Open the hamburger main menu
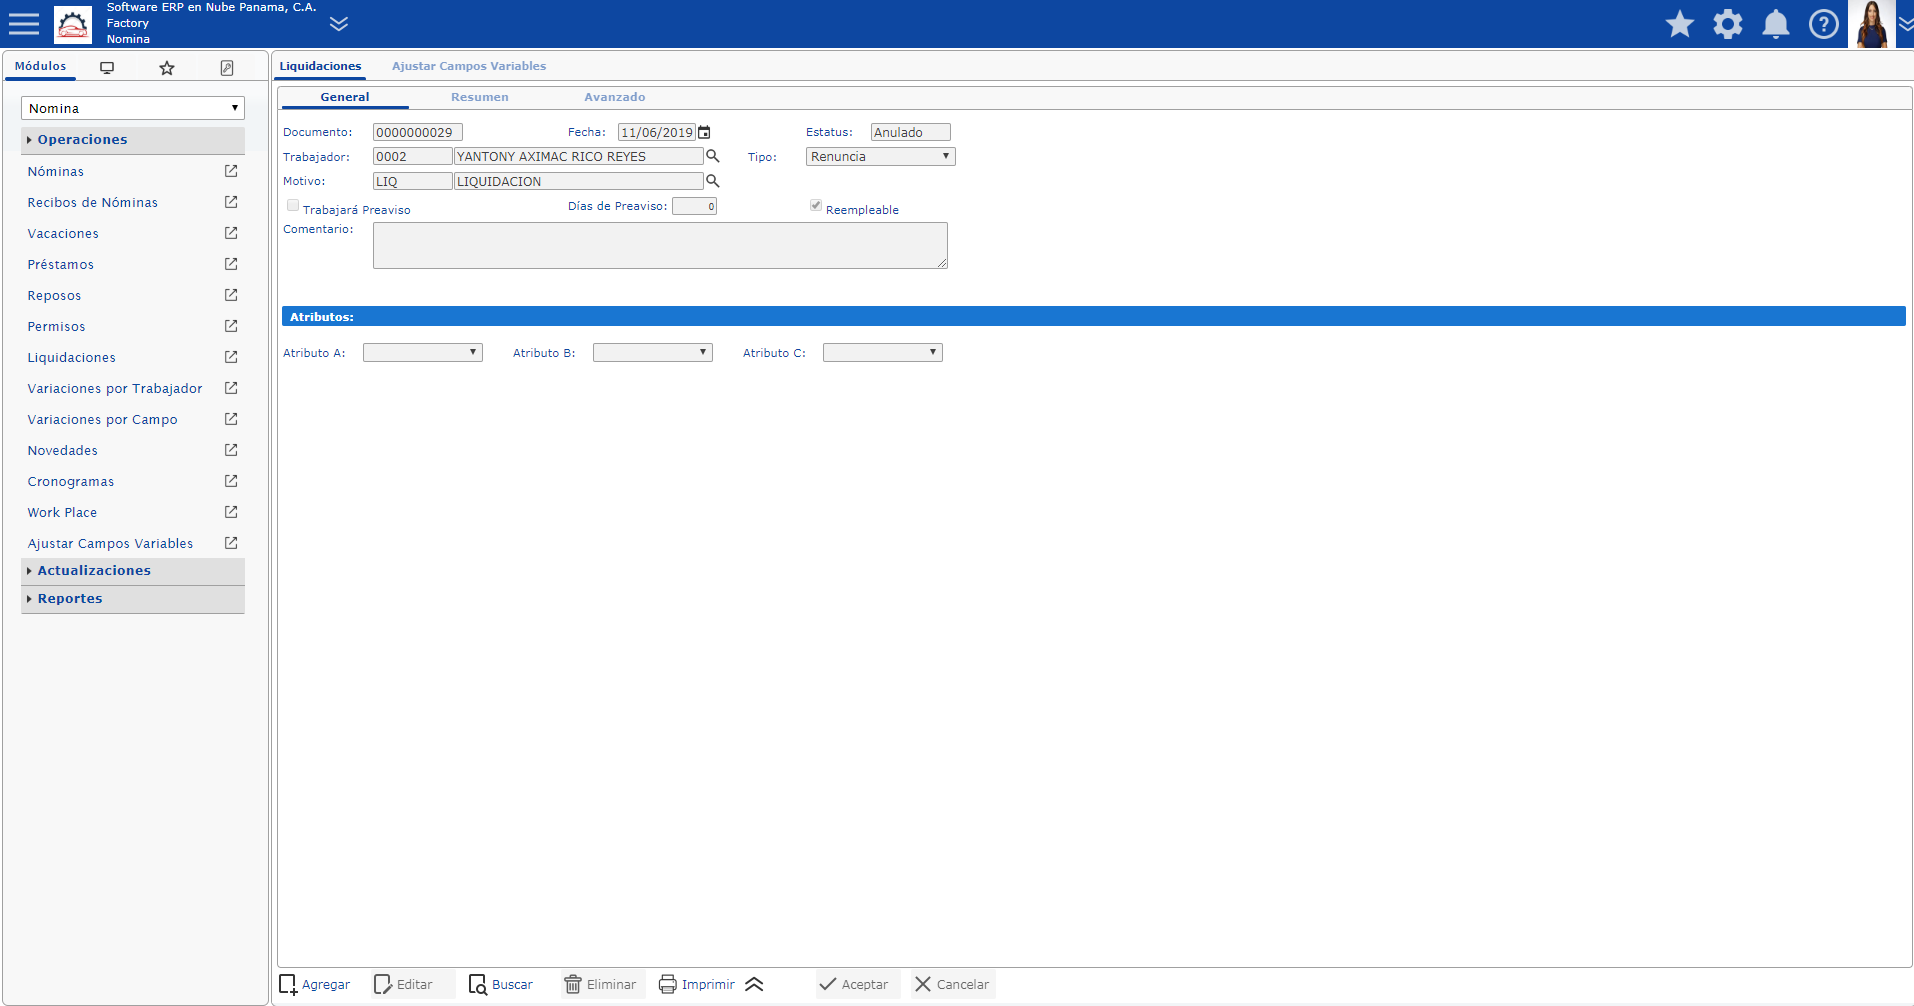The height and width of the screenshot is (1006, 1914). [24, 24]
